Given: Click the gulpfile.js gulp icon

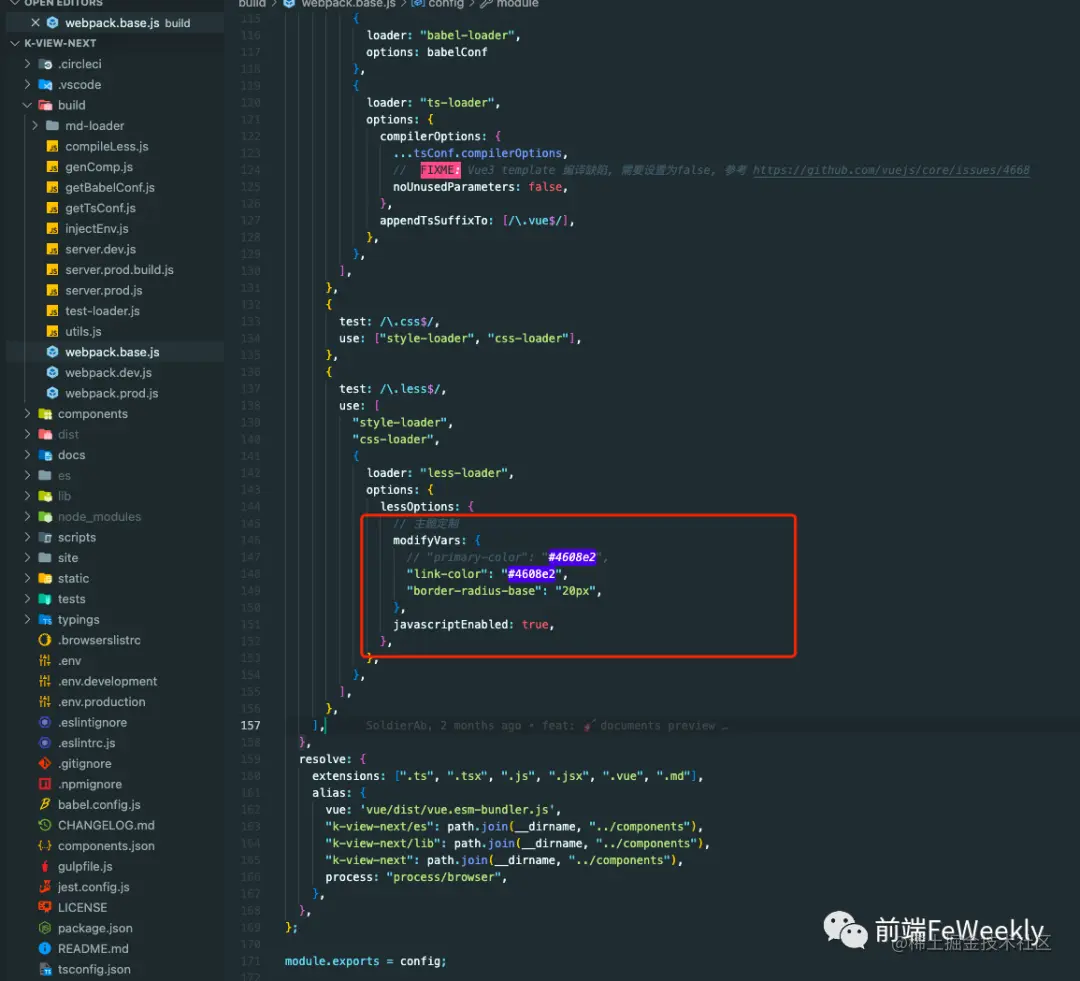Looking at the screenshot, I should click(45, 867).
